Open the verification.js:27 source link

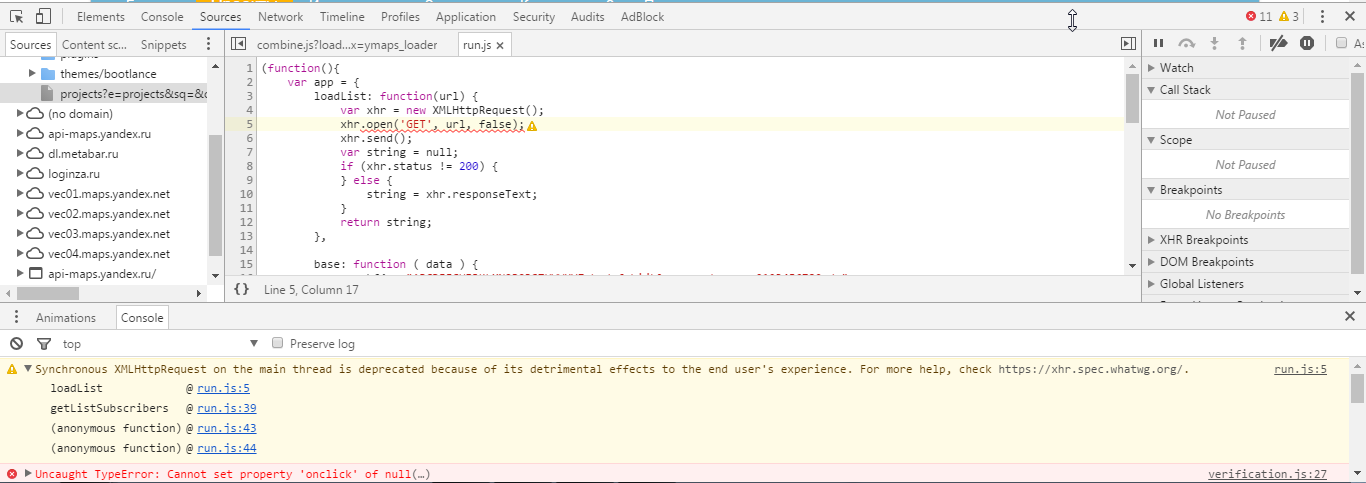[x=1267, y=474]
